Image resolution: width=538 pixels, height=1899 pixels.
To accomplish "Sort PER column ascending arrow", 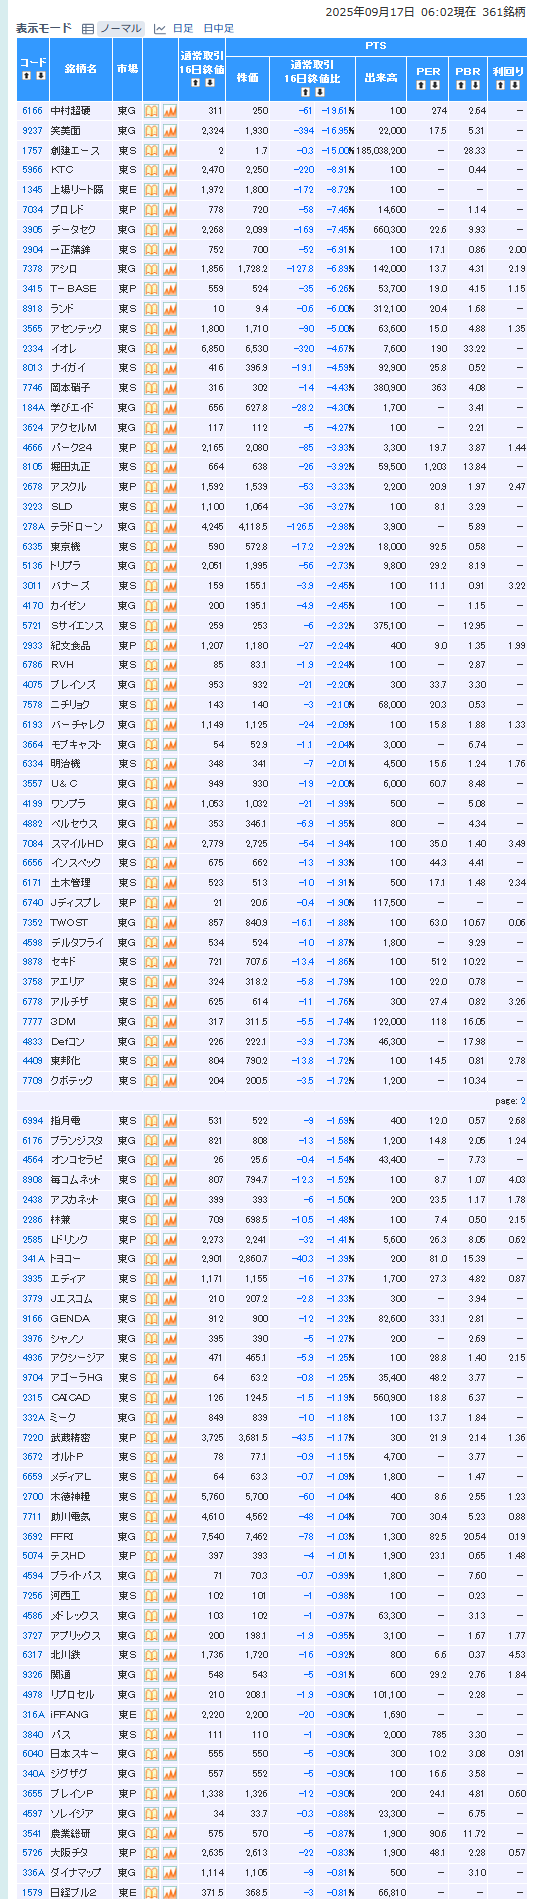I will click(421, 85).
